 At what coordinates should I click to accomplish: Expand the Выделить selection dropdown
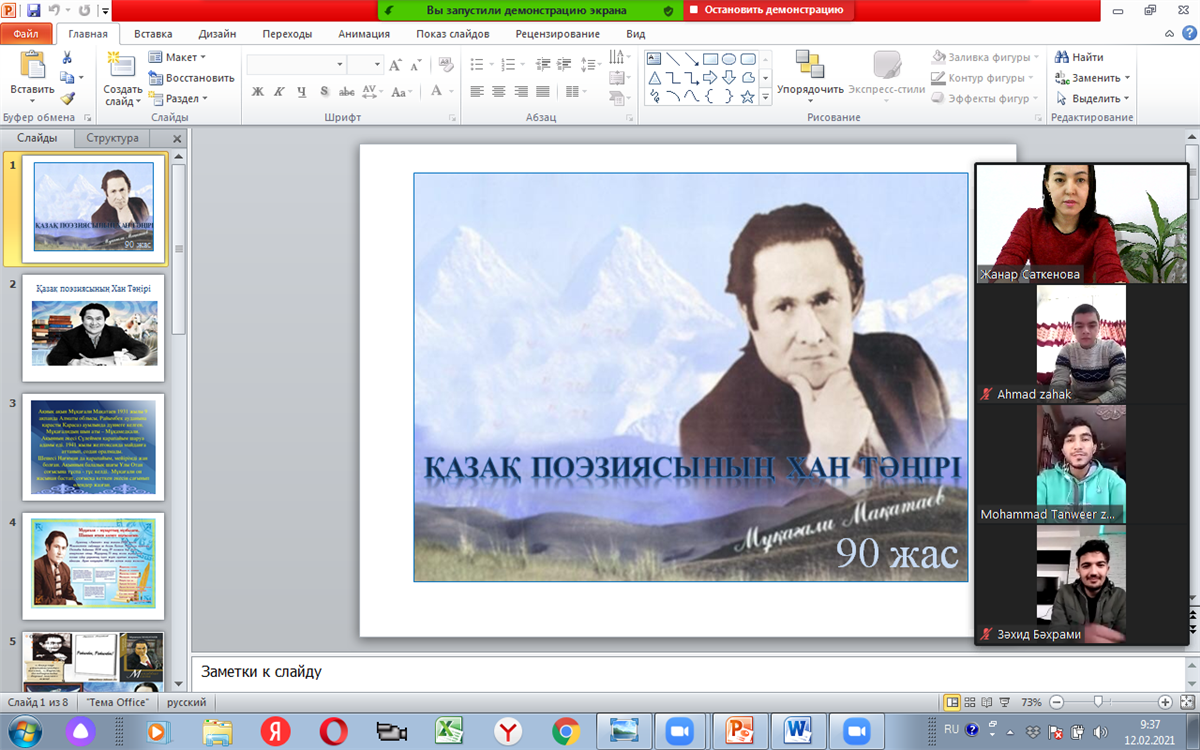pos(1093,99)
